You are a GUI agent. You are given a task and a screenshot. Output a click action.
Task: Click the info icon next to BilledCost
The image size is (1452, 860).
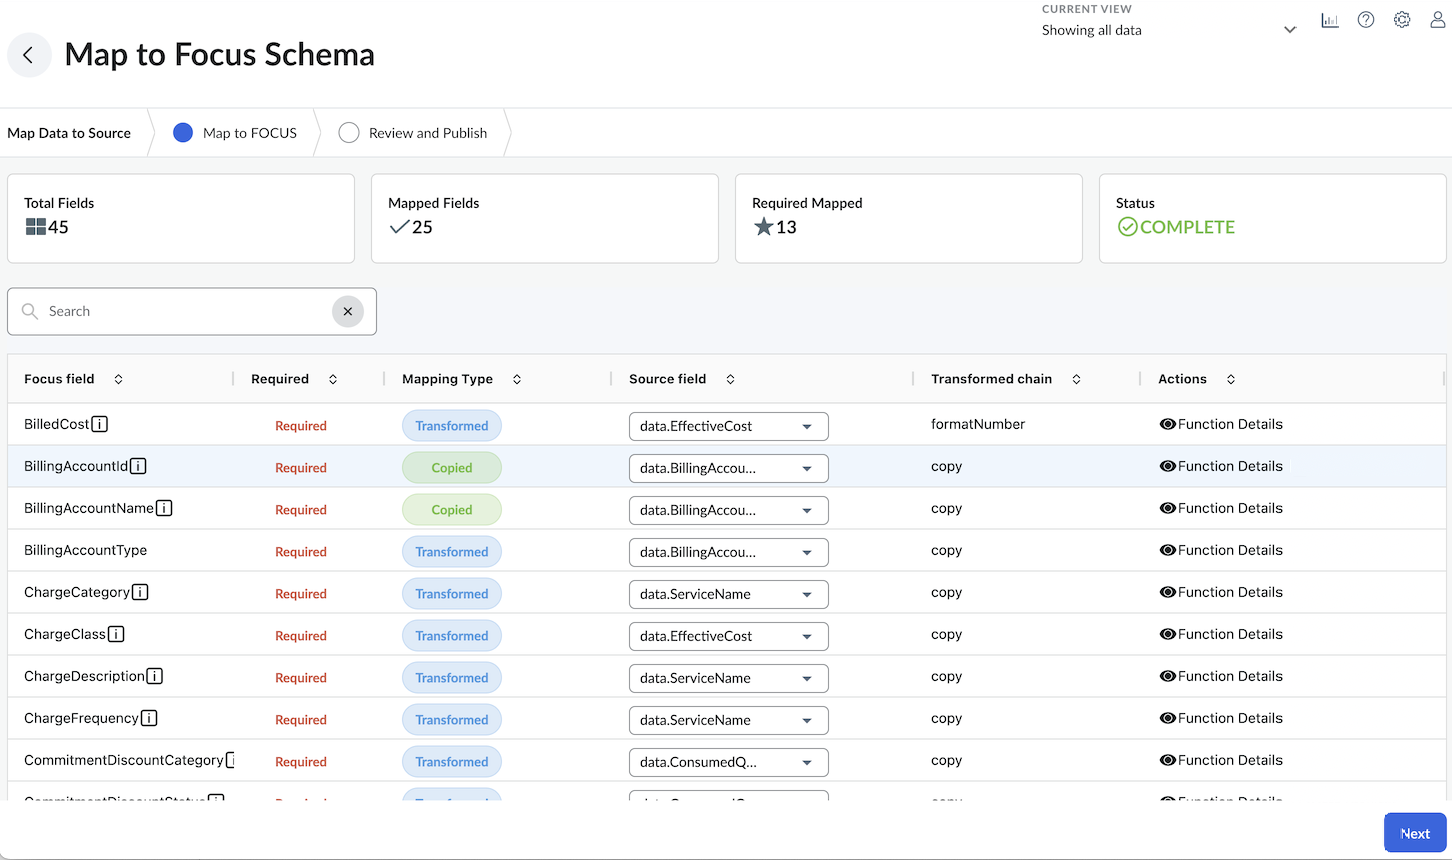(x=100, y=424)
